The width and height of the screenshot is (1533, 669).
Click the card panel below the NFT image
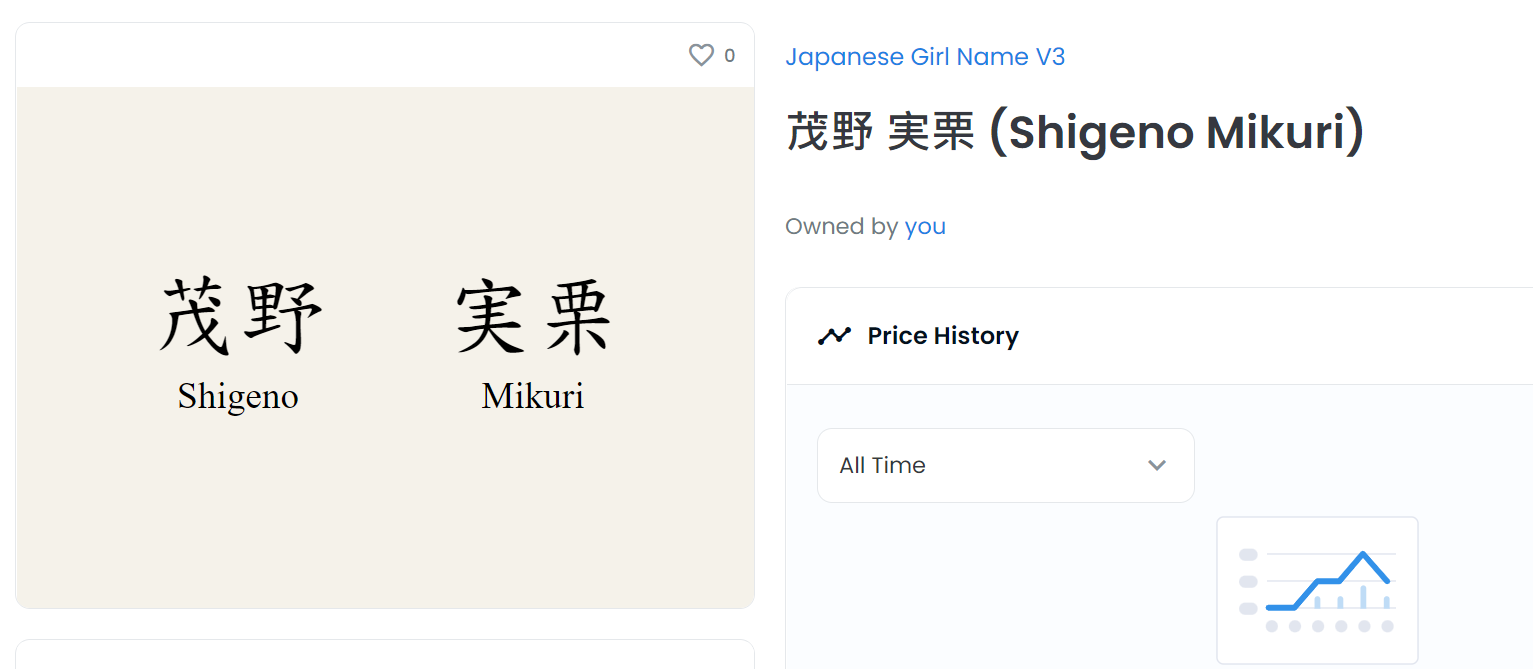385,654
